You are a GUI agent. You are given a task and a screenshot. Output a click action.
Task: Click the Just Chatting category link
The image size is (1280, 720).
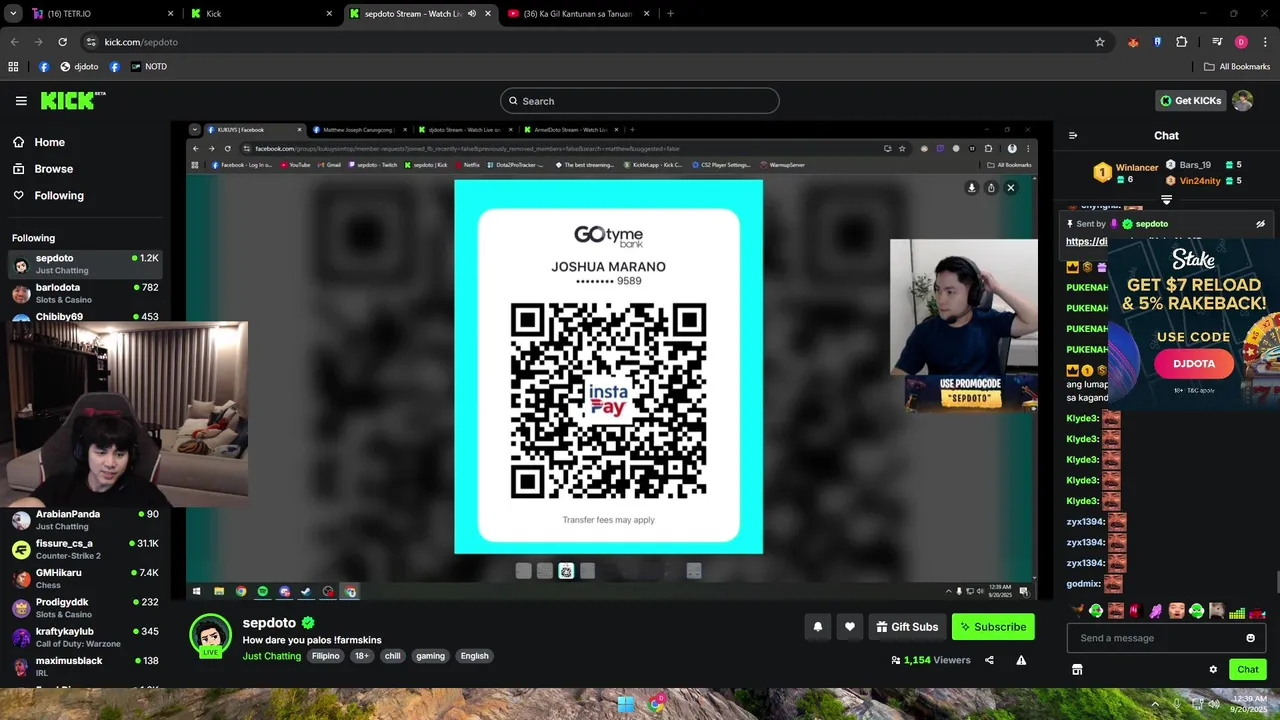pyautogui.click(x=271, y=656)
